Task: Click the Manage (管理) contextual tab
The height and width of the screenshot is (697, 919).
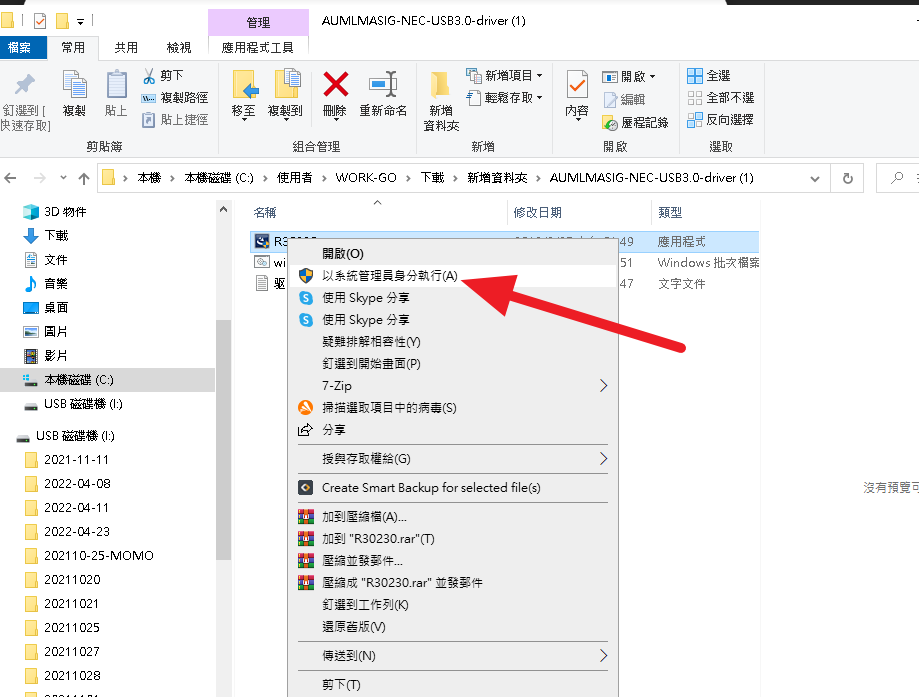Action: click(x=258, y=22)
